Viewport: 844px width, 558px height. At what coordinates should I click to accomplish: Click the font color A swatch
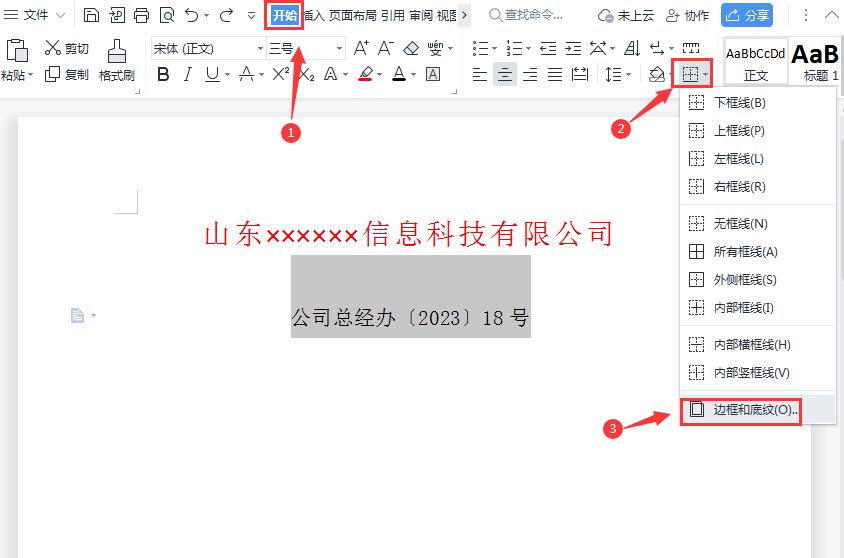pos(399,74)
